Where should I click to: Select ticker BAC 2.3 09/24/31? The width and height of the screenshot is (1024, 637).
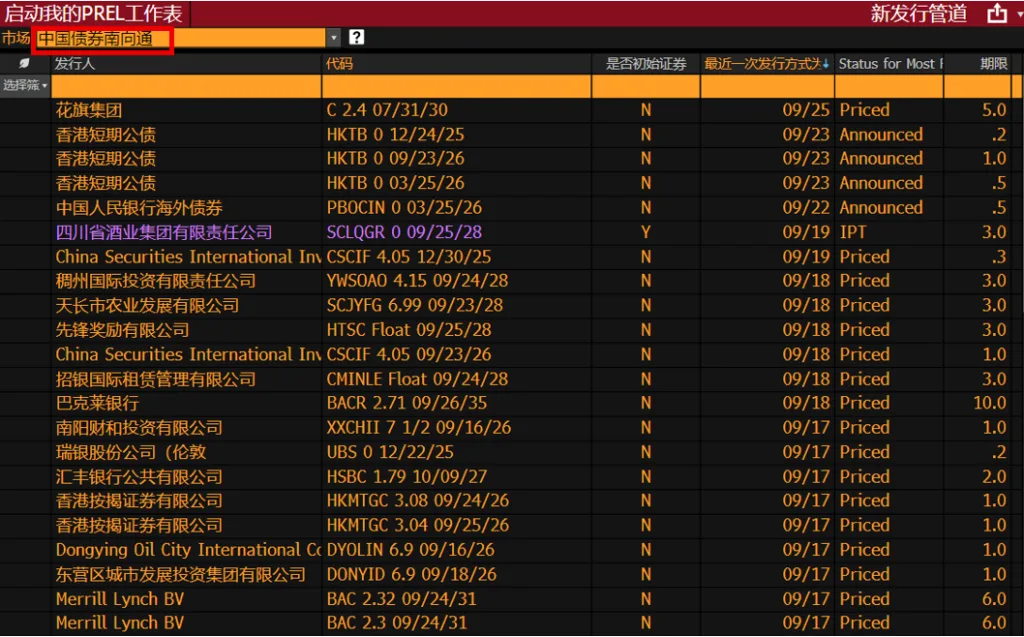click(397, 623)
